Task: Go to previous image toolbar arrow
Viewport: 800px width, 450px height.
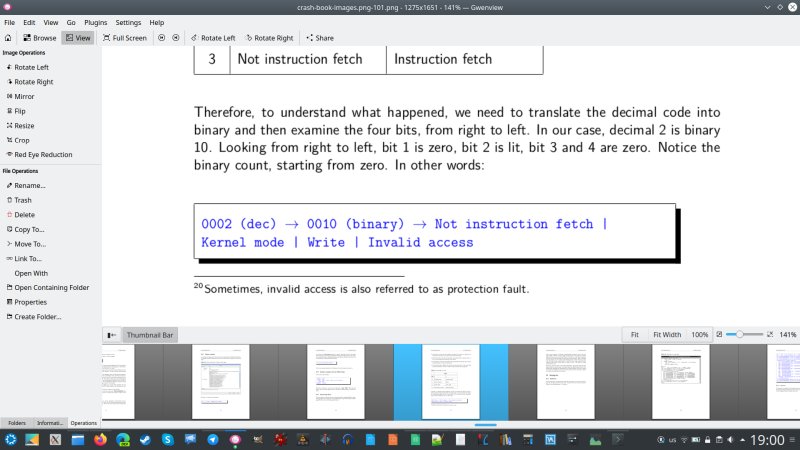Action: 161,38
